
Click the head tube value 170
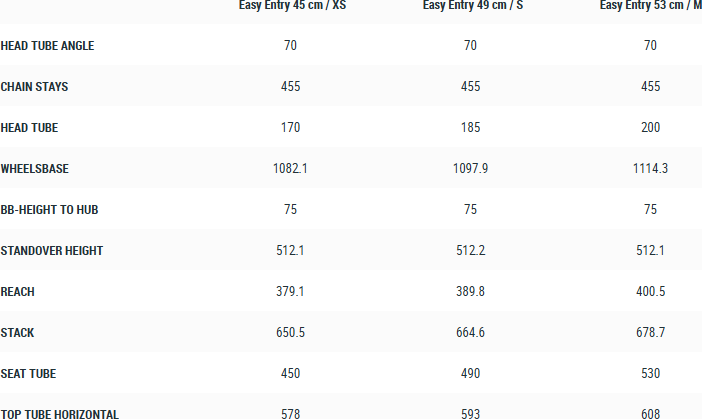[290, 128]
